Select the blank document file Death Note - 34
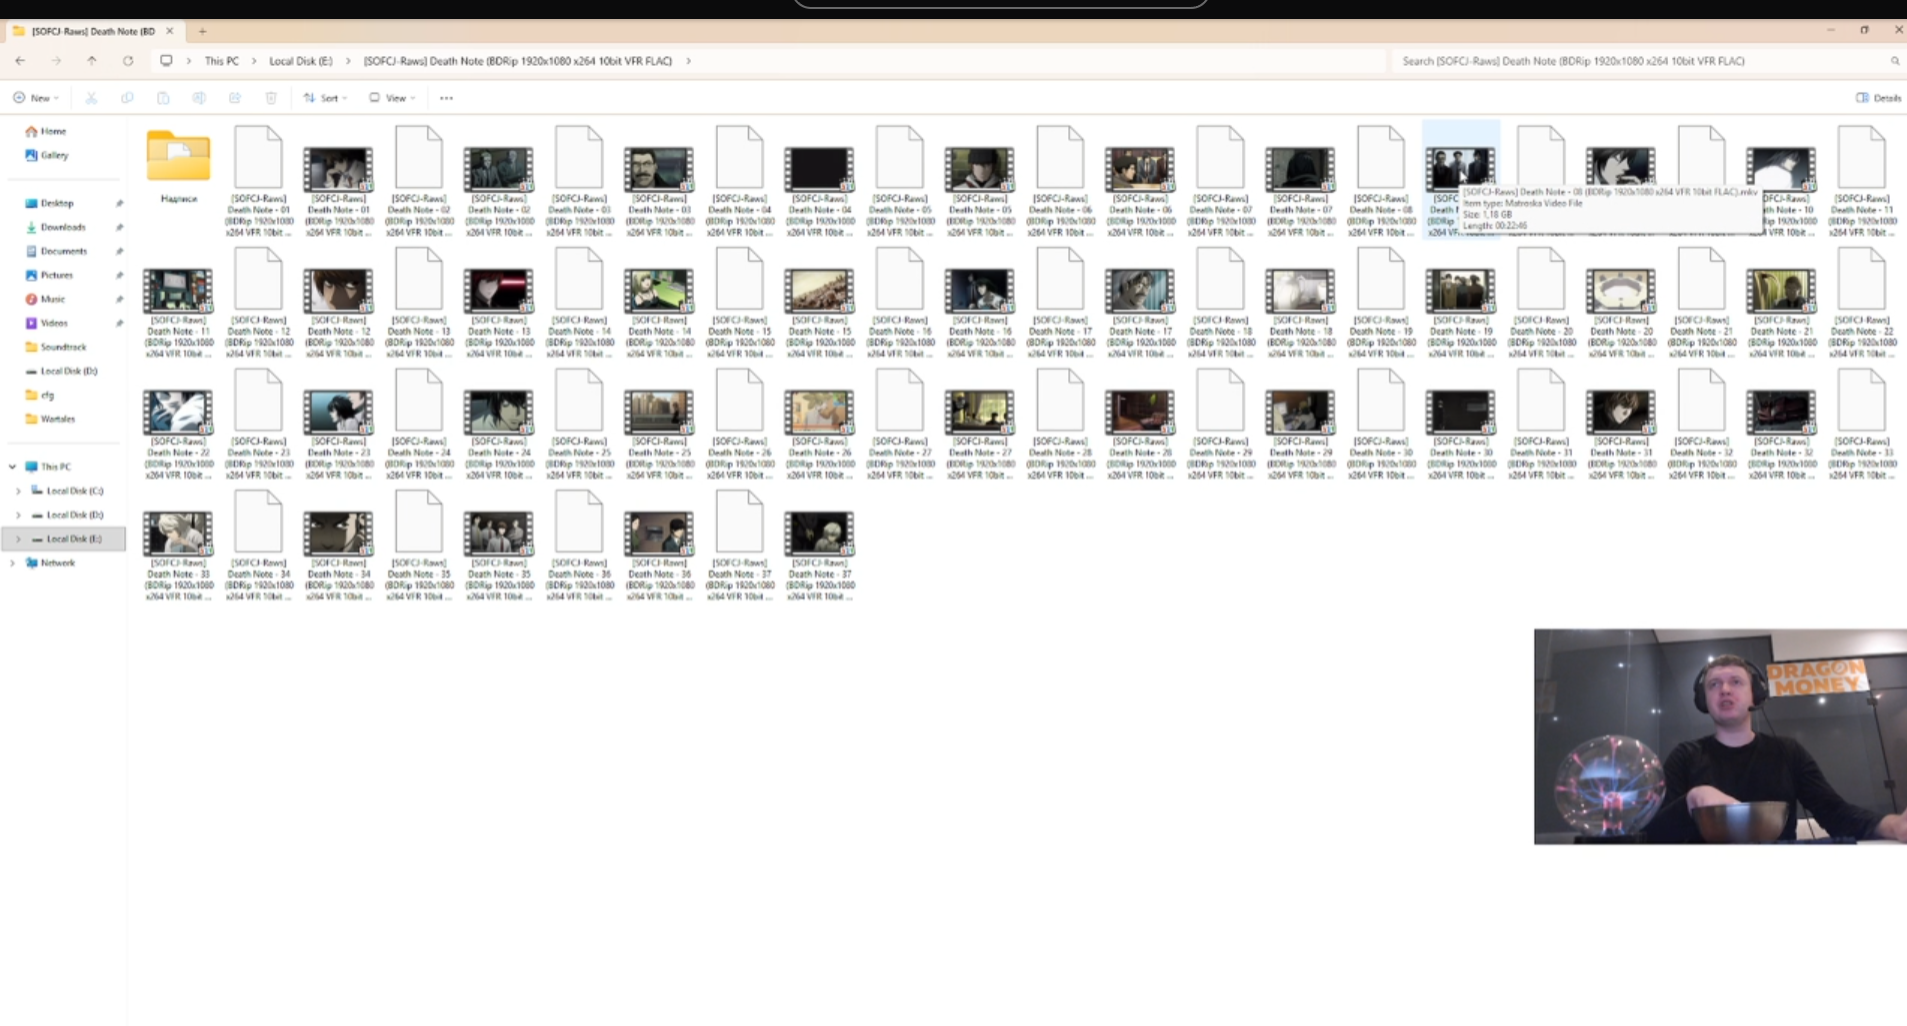Screen dimensions: 1907x1026 (x=258, y=545)
